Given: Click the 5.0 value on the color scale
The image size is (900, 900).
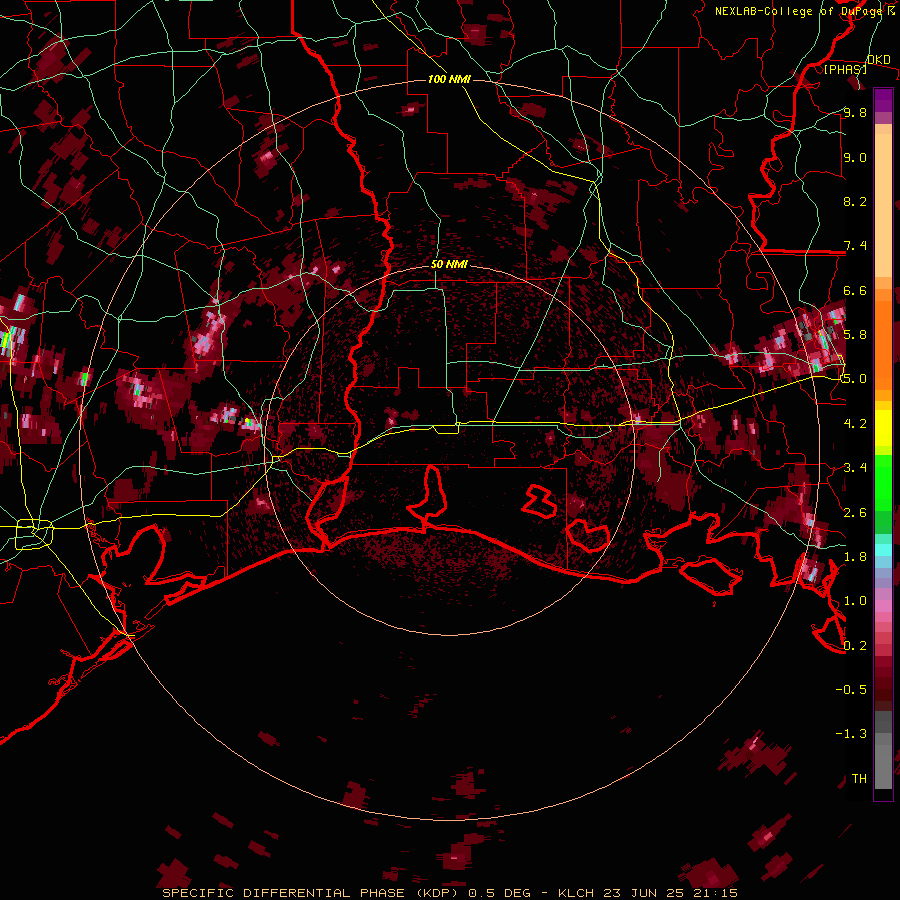Looking at the screenshot, I should pyautogui.click(x=855, y=379).
